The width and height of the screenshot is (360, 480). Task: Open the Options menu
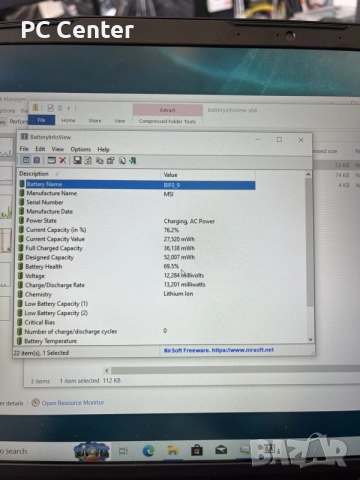[x=81, y=149]
